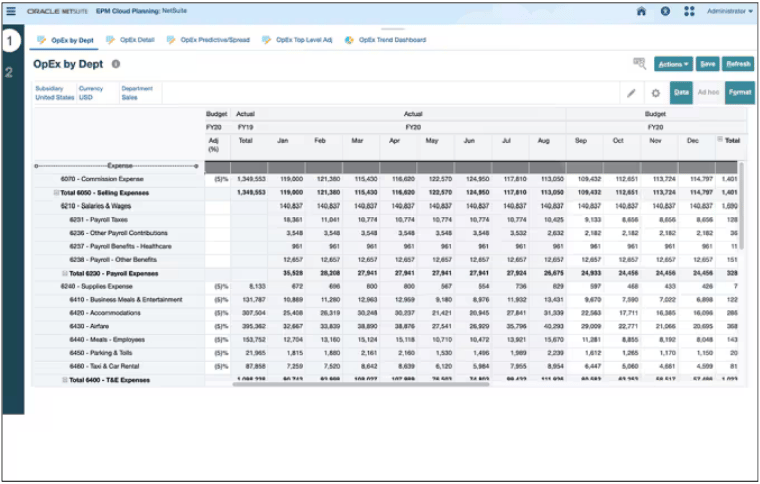This screenshot has height=484, width=760.
Task: Select FY19 total cell 395,362 for Airfare
Action: pos(249,327)
